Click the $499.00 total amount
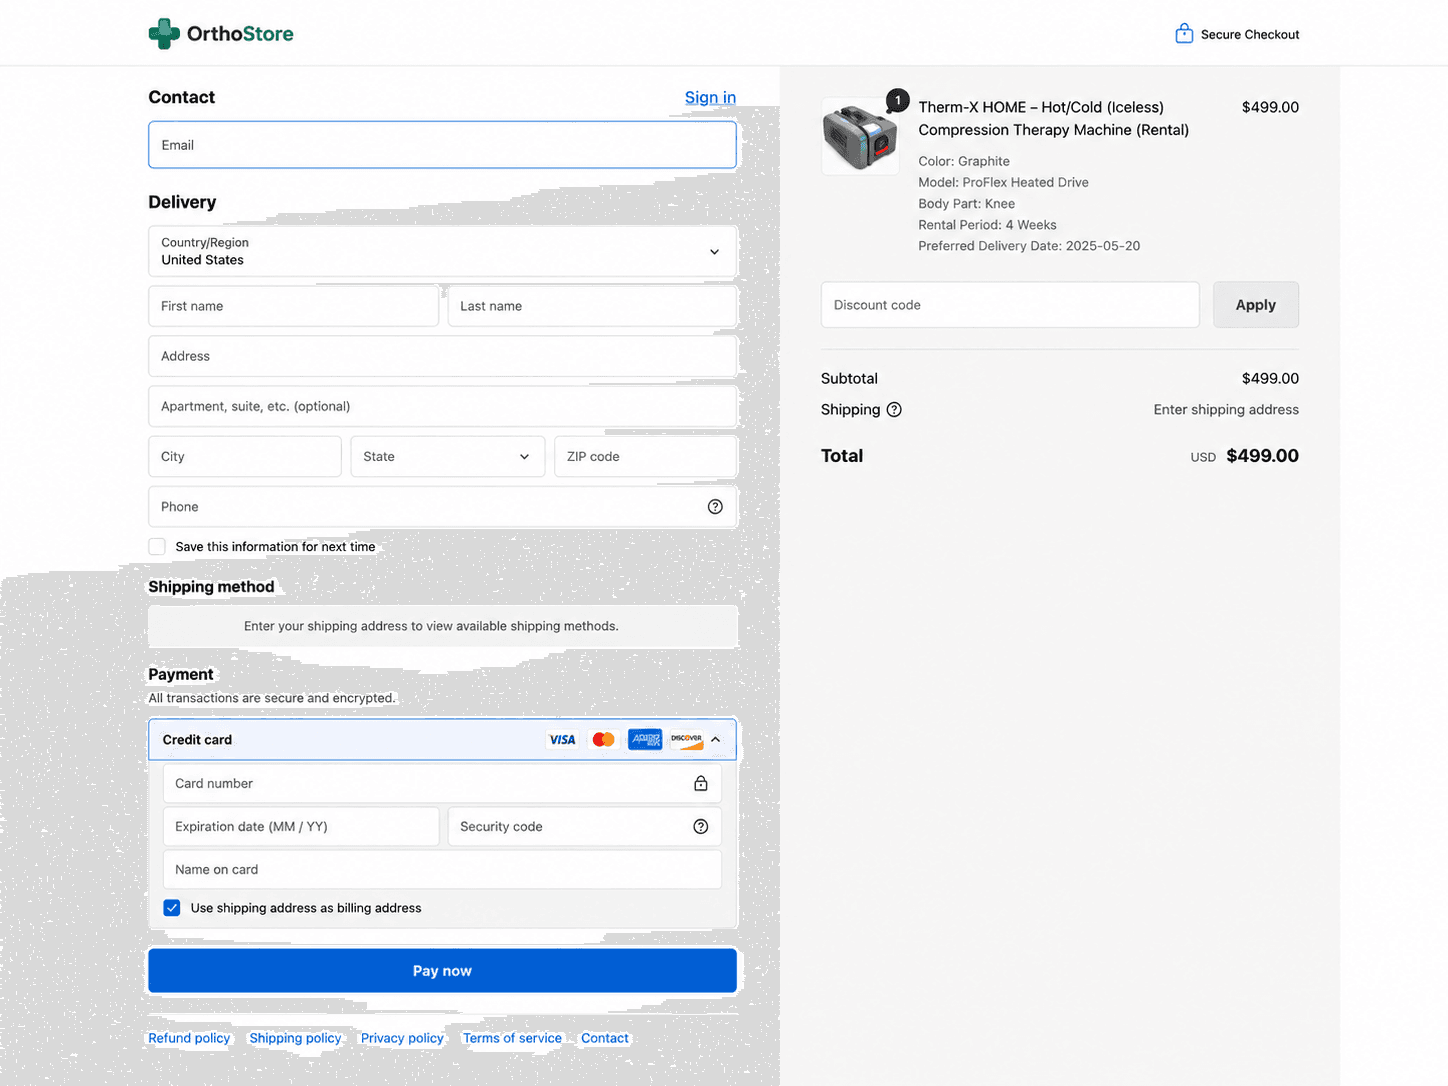The height and width of the screenshot is (1086, 1448). click(x=1262, y=456)
